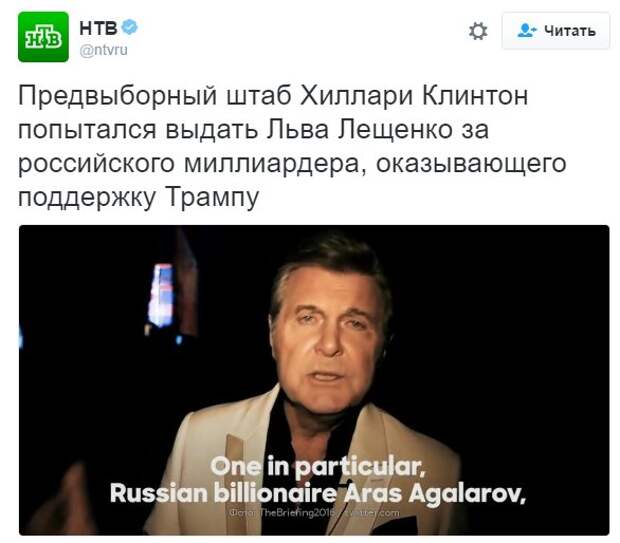Click the word "Предвыборный" starting the tweet

pyautogui.click(x=117, y=96)
